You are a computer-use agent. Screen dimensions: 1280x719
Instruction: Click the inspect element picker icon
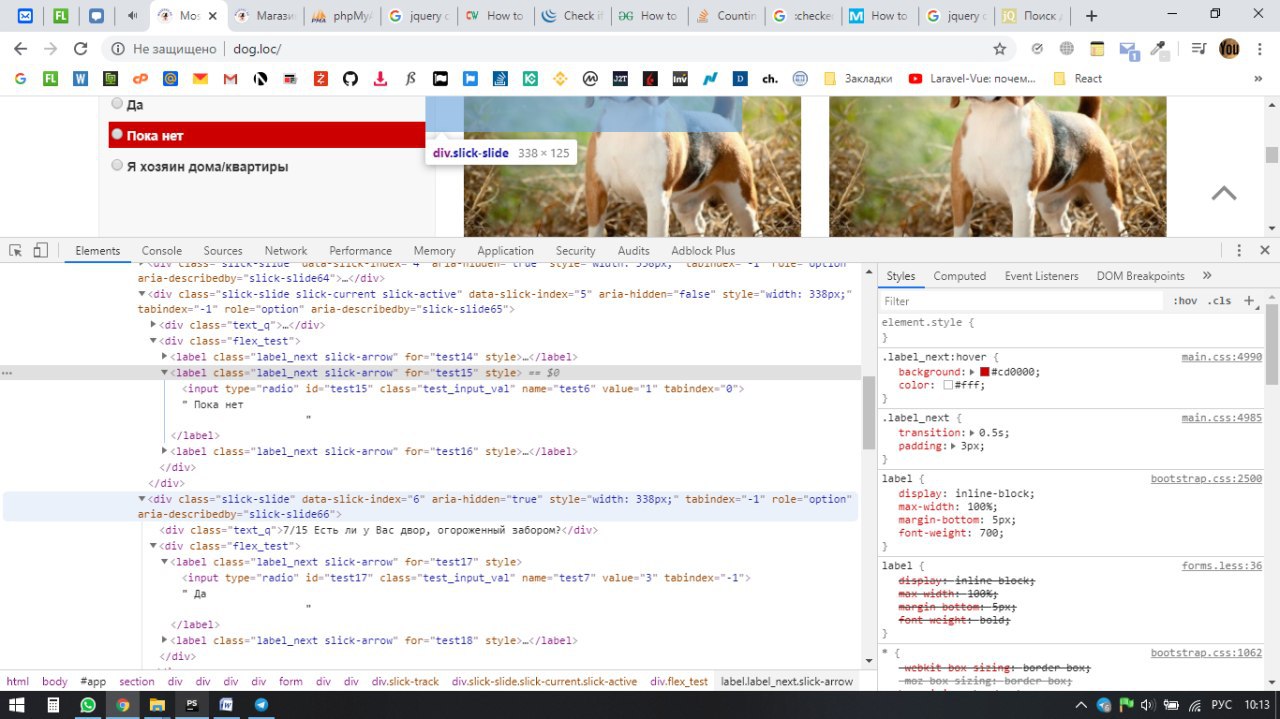[16, 250]
